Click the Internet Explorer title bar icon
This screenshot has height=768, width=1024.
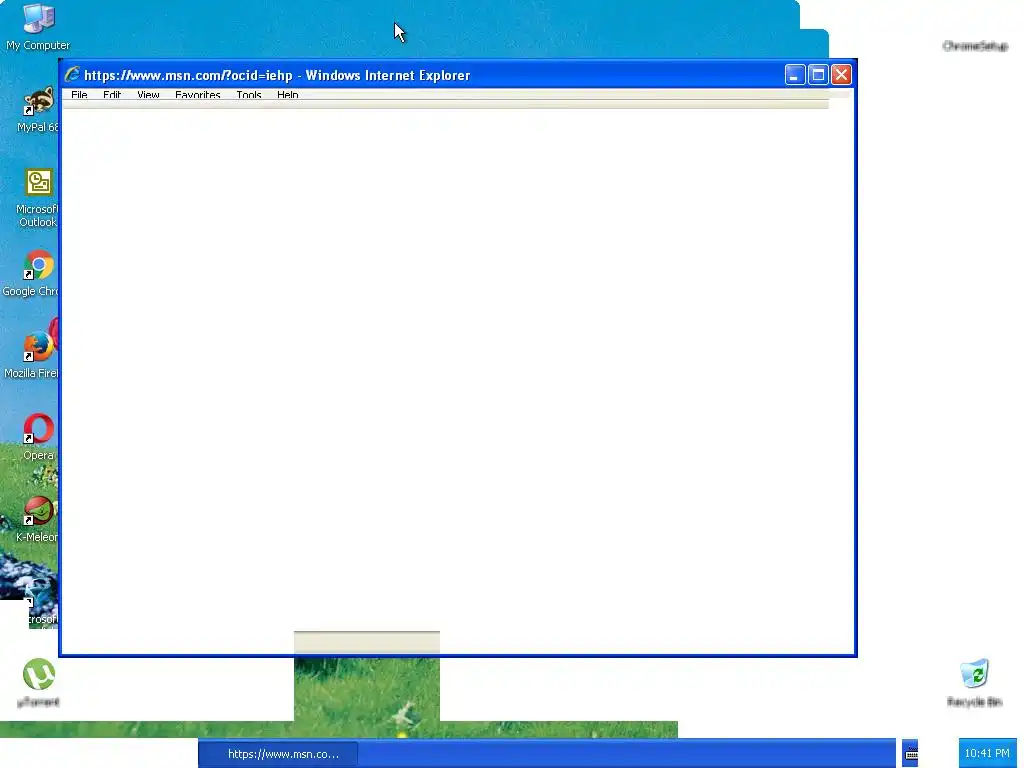click(72, 74)
